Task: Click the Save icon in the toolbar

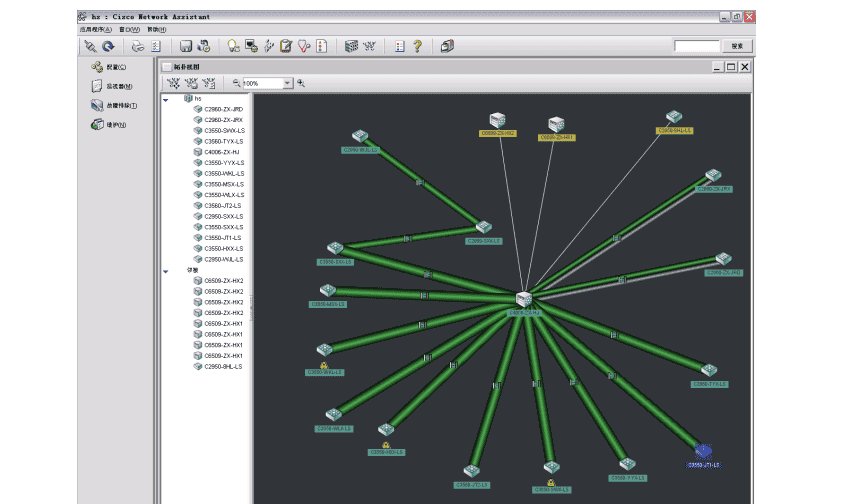Action: 186,46
